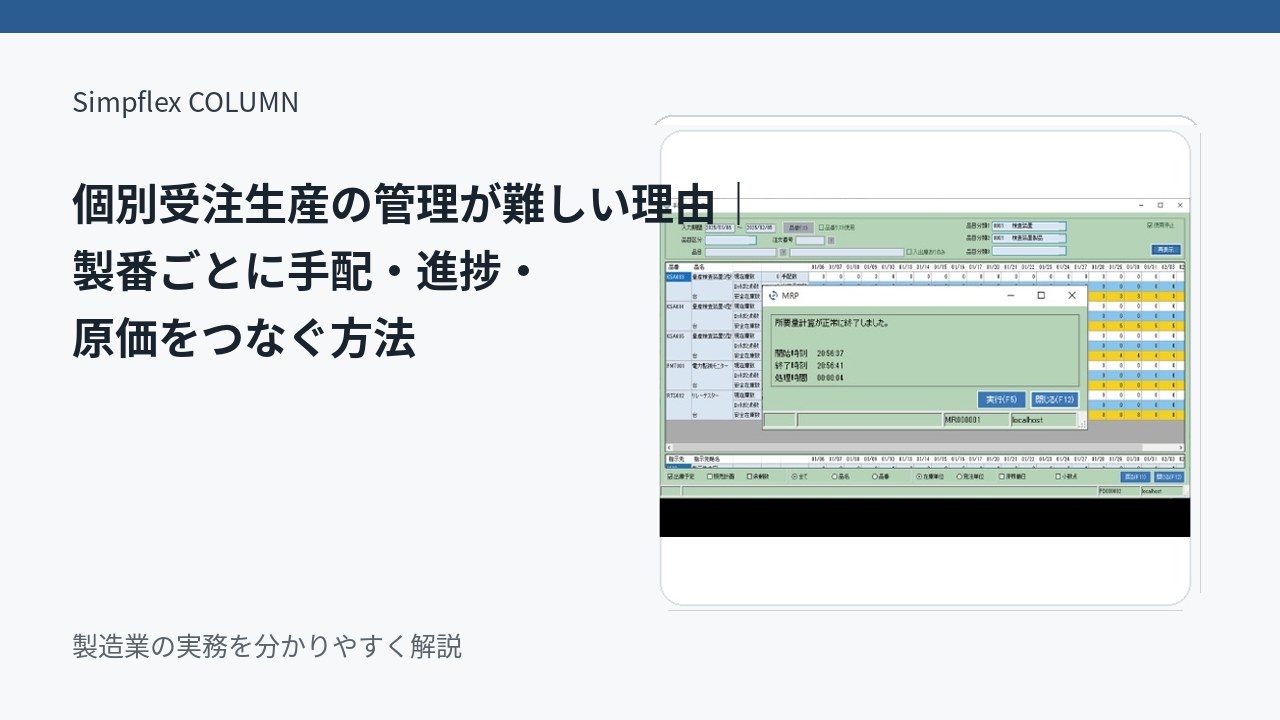Click the empty 品目分類3 field
The image size is (1280, 720).
pos(1029,251)
